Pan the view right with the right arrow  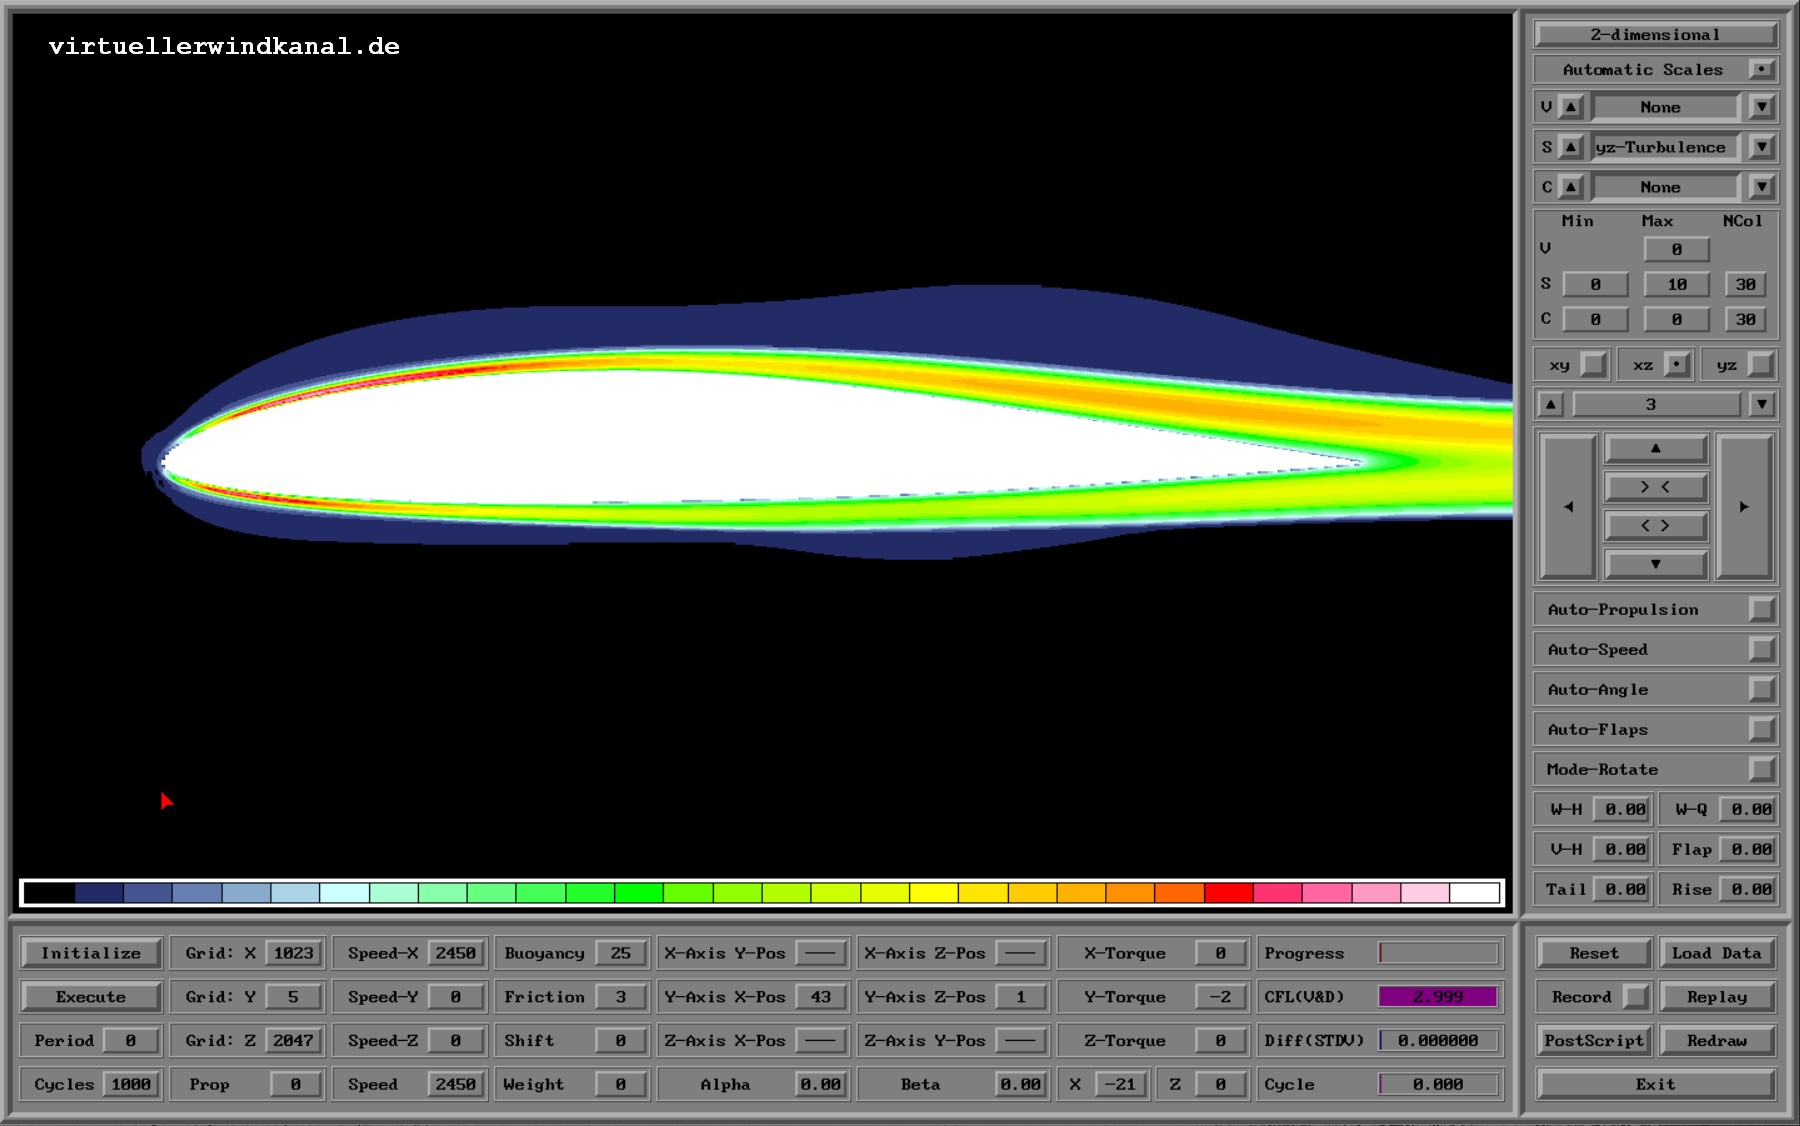click(x=1744, y=507)
